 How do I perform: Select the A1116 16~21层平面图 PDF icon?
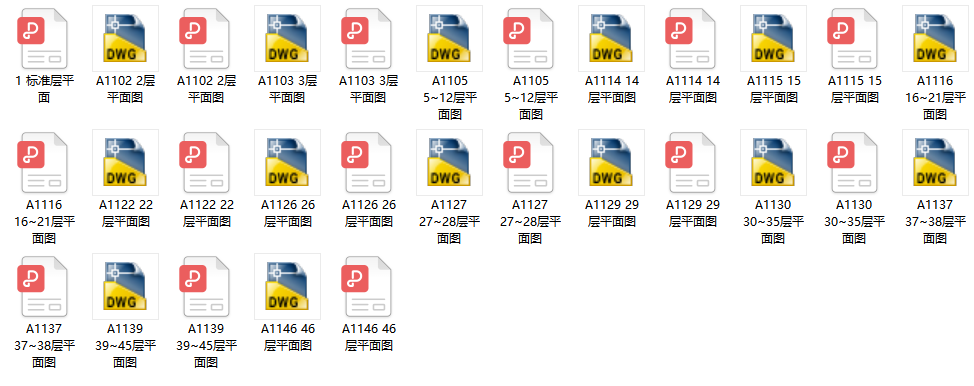click(43, 162)
